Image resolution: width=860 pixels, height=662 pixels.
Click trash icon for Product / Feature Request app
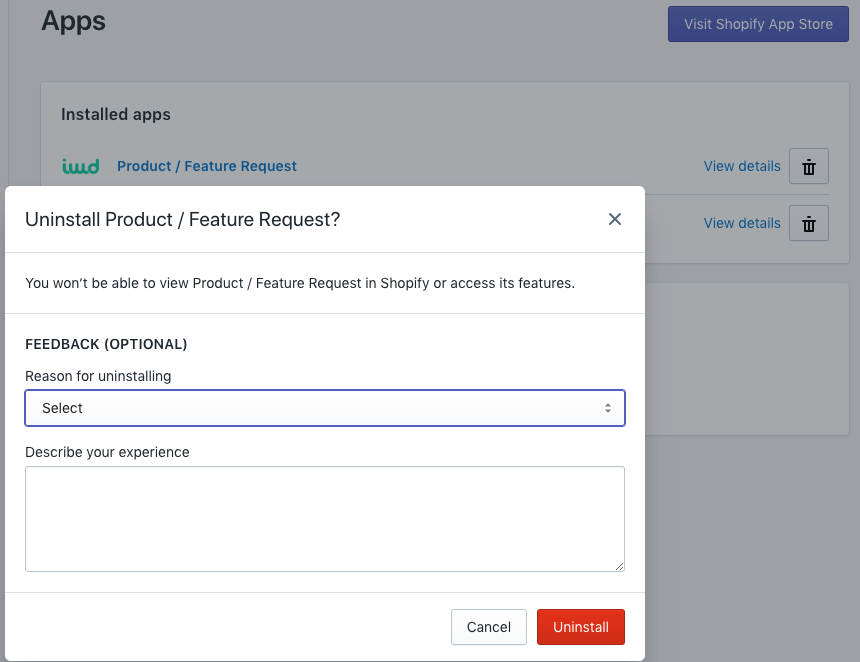coord(808,166)
